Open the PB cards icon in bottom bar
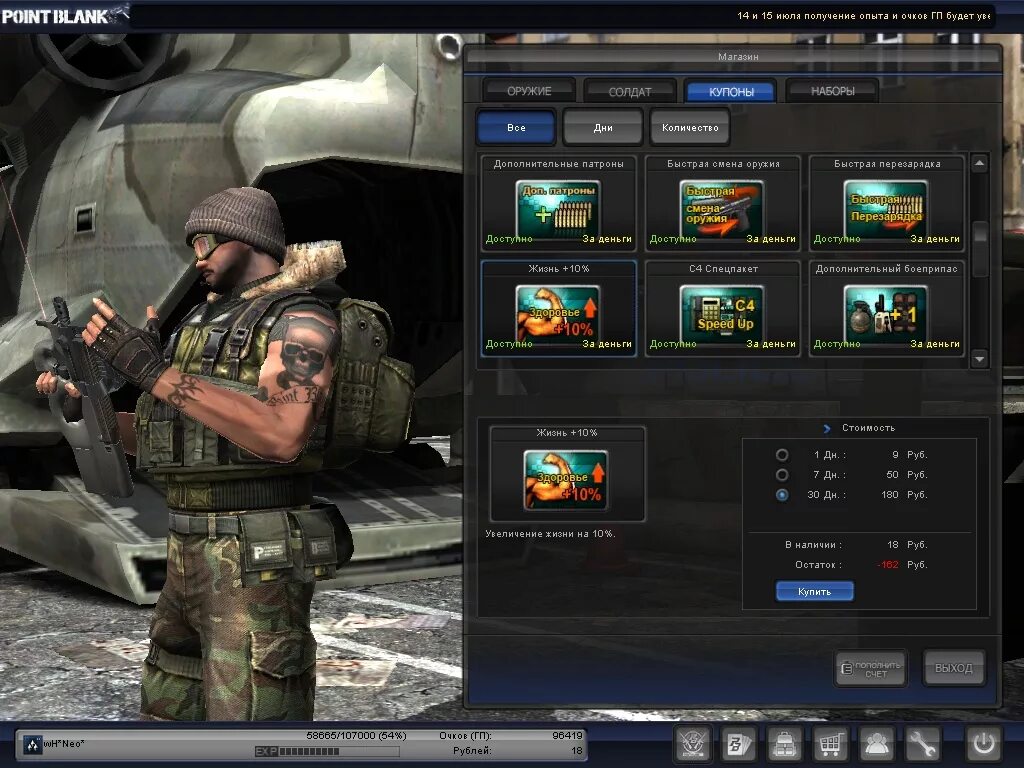The width and height of the screenshot is (1024, 768). tap(739, 743)
